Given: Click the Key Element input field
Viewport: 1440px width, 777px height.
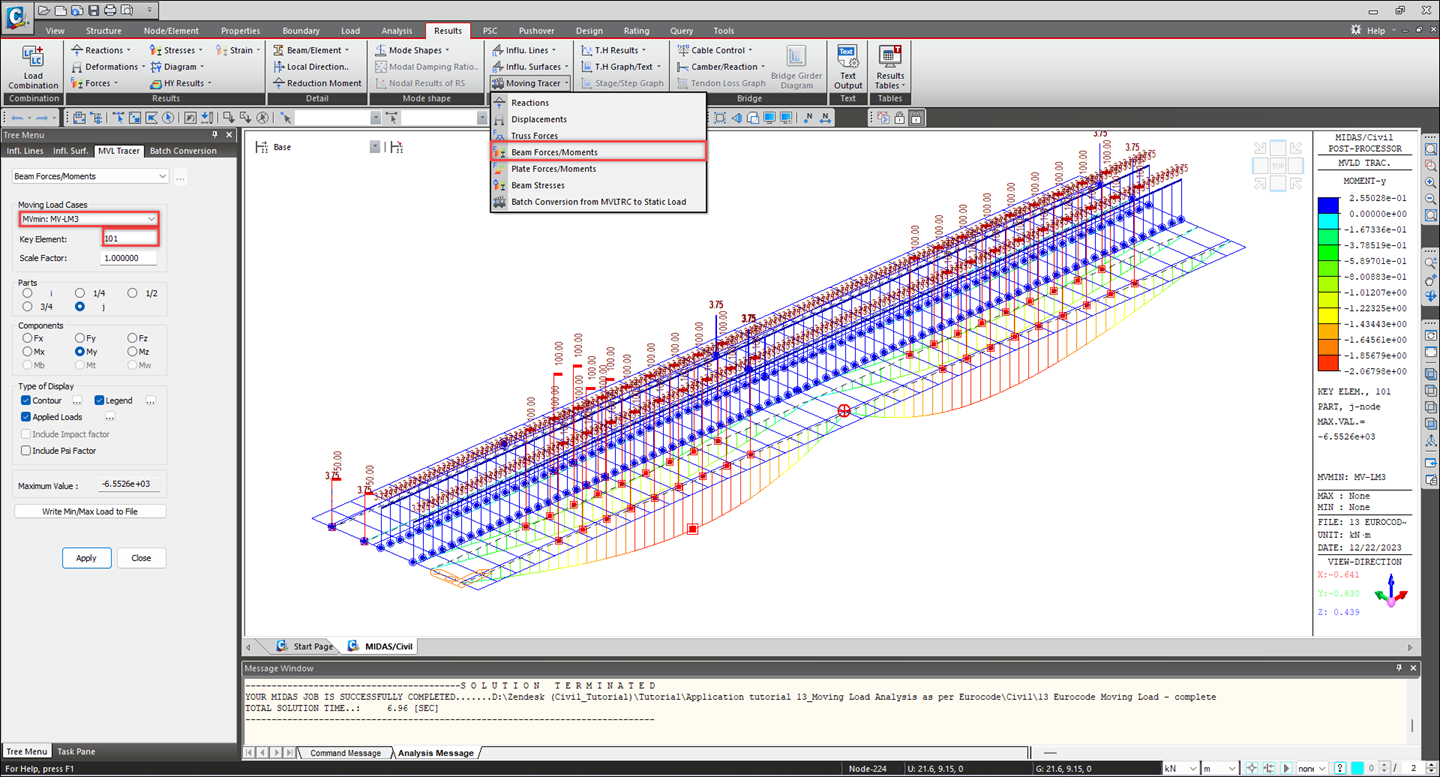Looking at the screenshot, I should click(x=130, y=239).
